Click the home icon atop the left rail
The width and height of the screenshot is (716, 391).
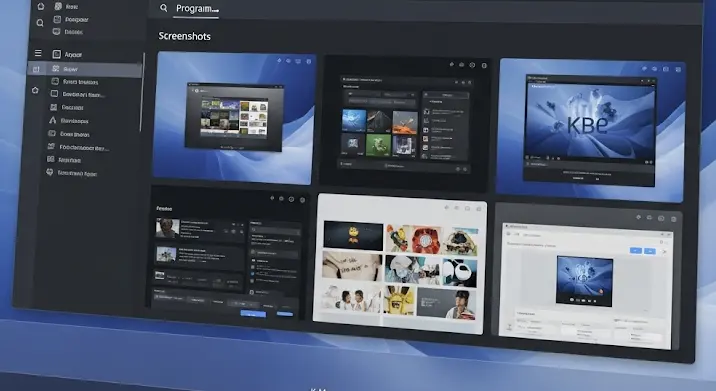(41, 6)
